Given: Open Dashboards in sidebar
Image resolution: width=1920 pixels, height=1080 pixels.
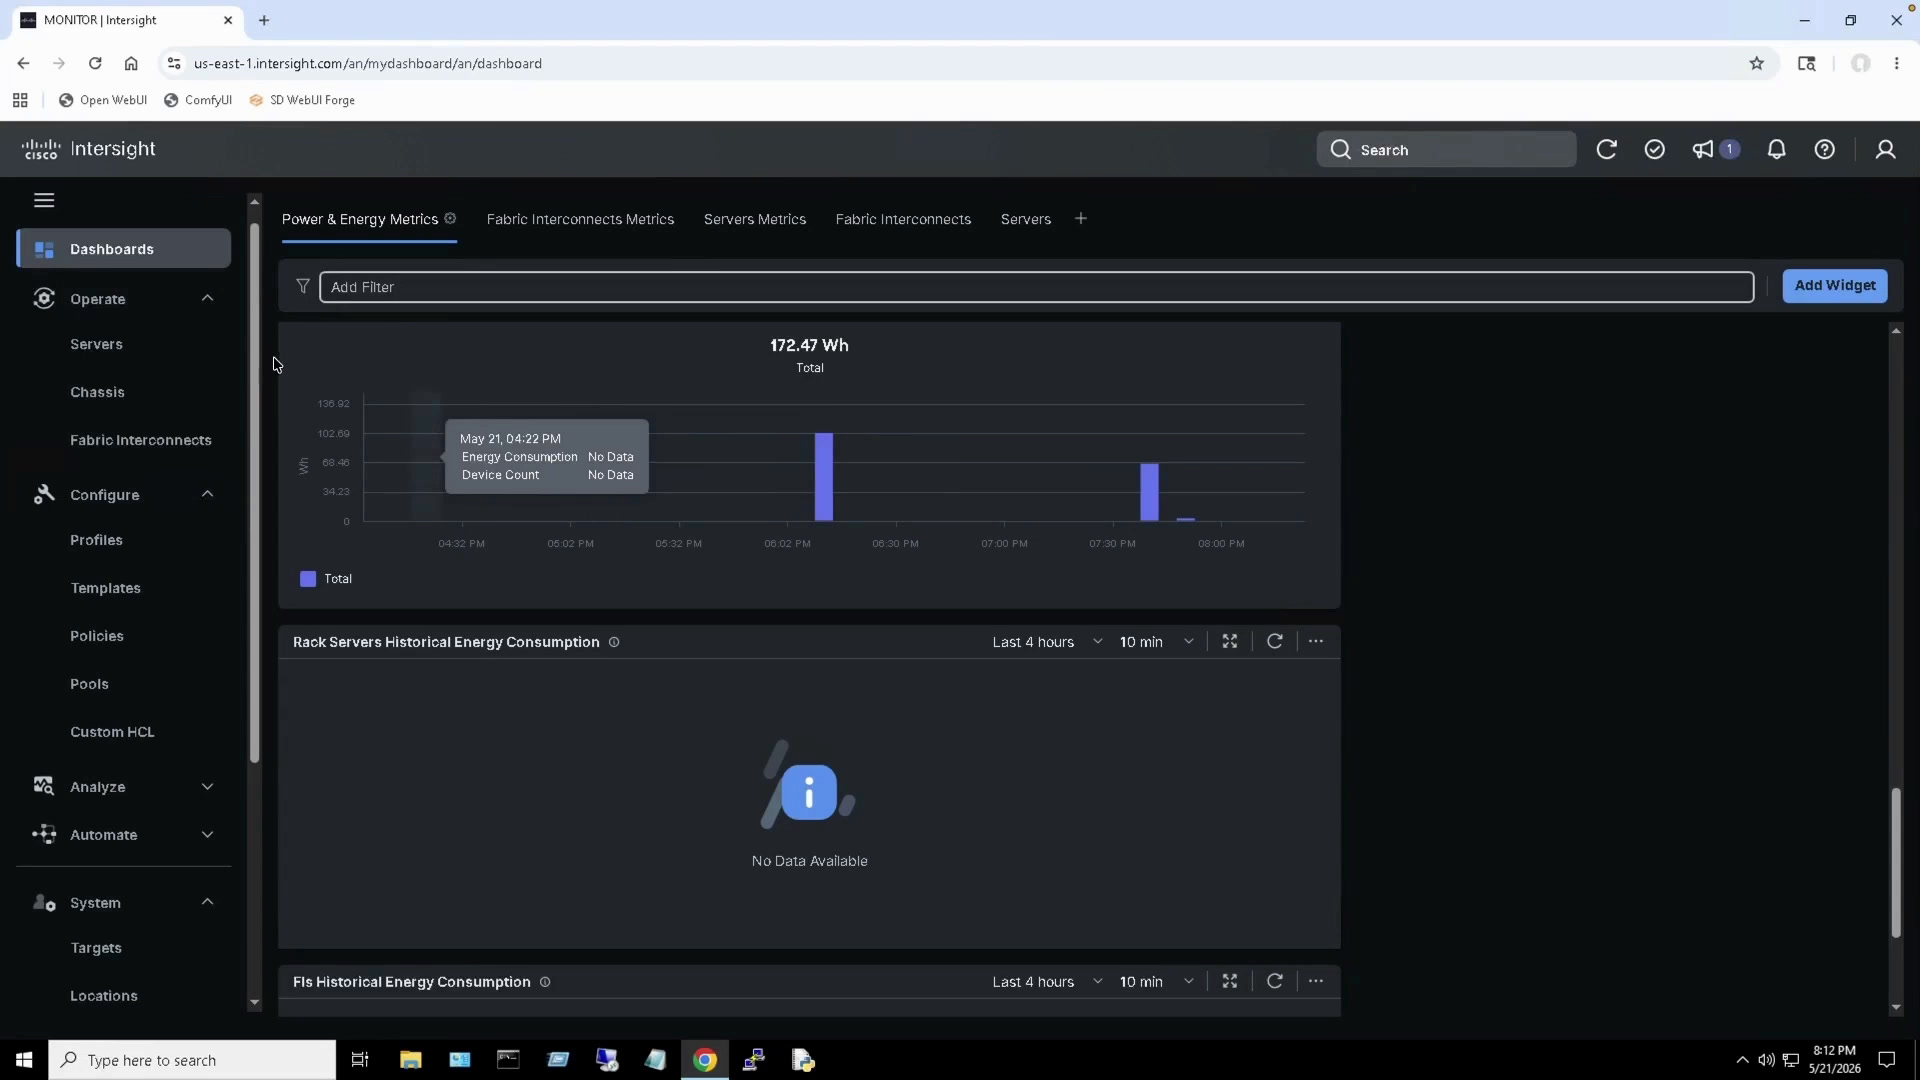Looking at the screenshot, I should 124,249.
